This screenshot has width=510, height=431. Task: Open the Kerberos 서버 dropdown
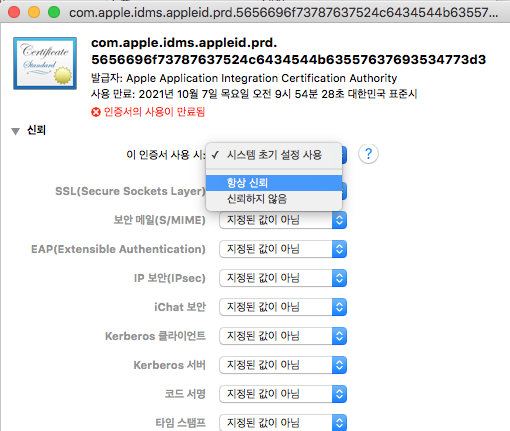point(283,365)
